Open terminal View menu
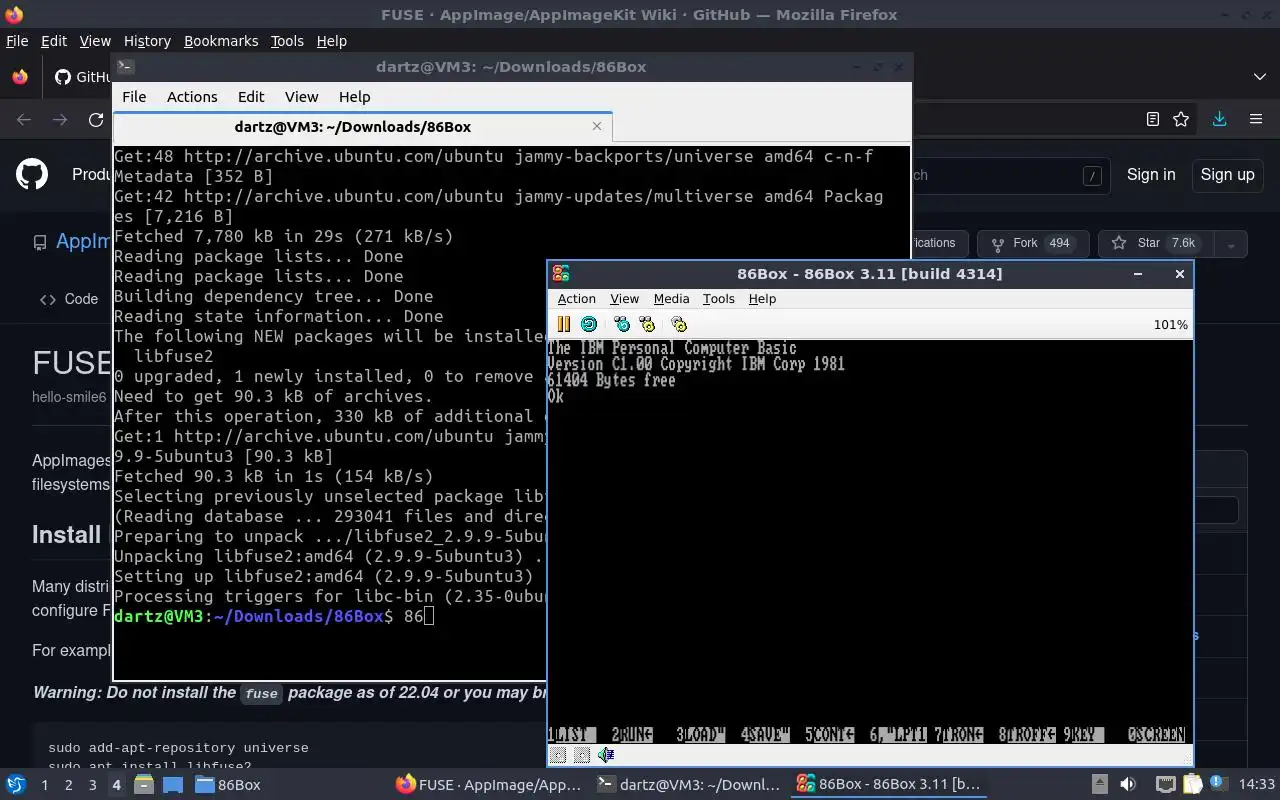1280x800 pixels. [301, 97]
